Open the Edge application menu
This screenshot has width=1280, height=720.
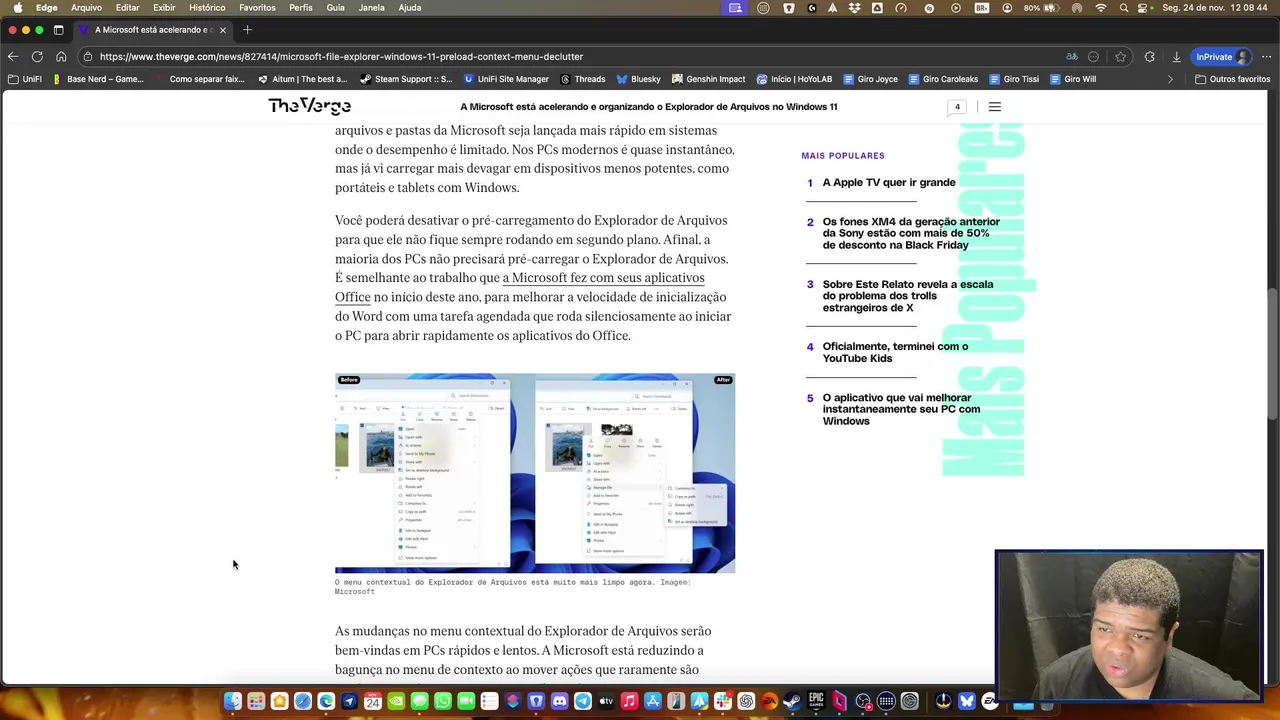[47, 8]
